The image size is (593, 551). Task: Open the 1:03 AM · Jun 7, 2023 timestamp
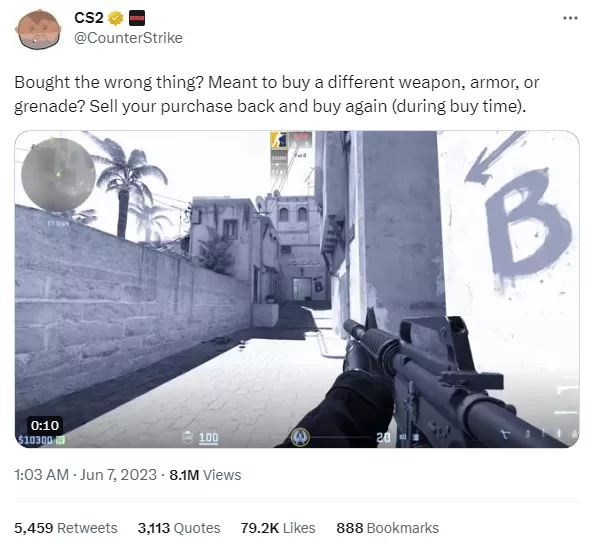[x=85, y=475]
